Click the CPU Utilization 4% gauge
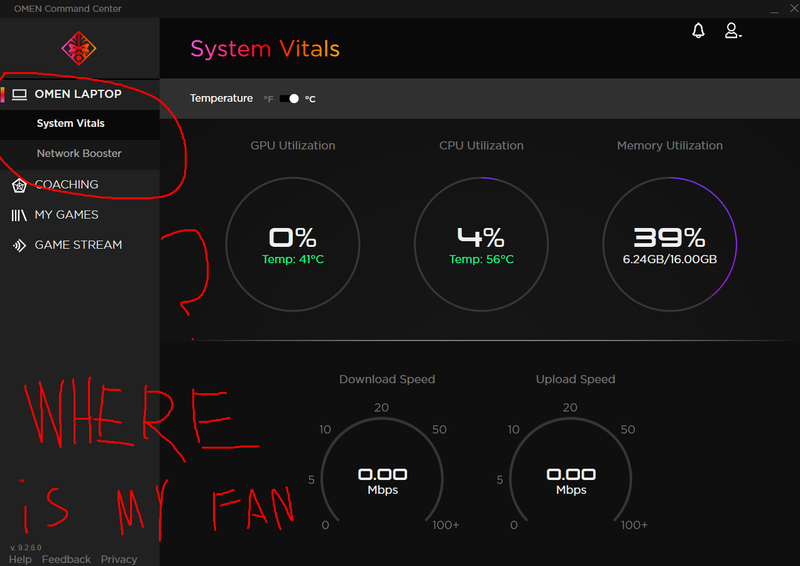800x566 pixels. click(x=481, y=244)
